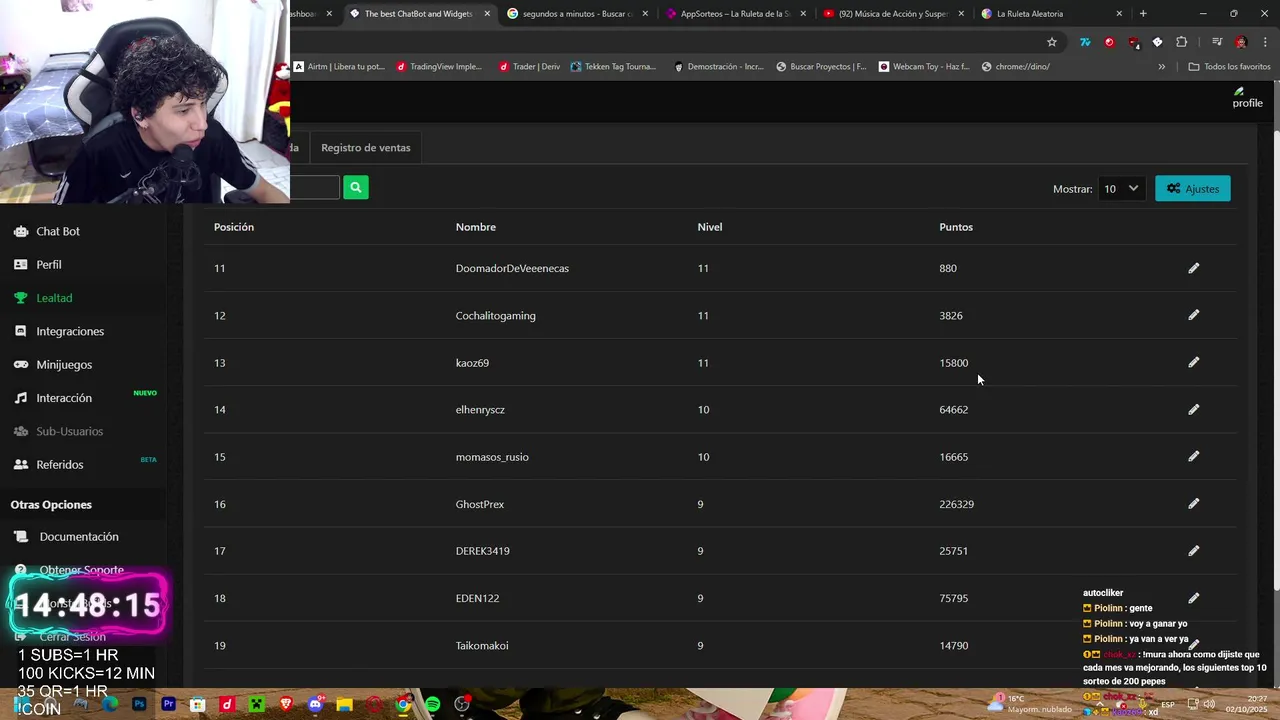Switch to the Registro de ventas tab
This screenshot has width=1280, height=720.
click(x=365, y=147)
